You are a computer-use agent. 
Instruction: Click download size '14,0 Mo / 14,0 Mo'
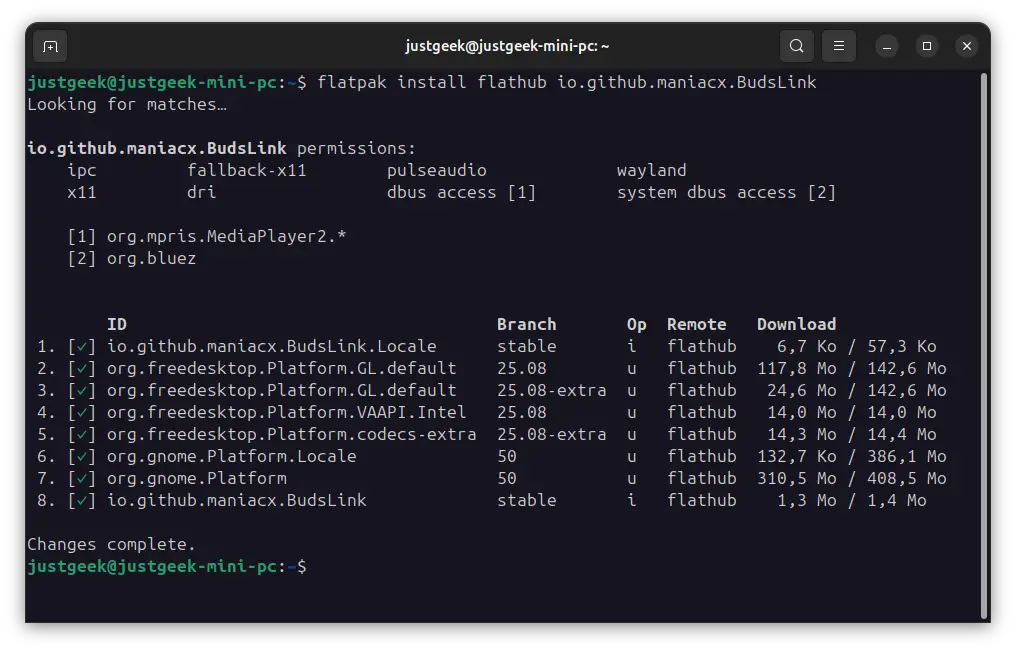click(852, 413)
